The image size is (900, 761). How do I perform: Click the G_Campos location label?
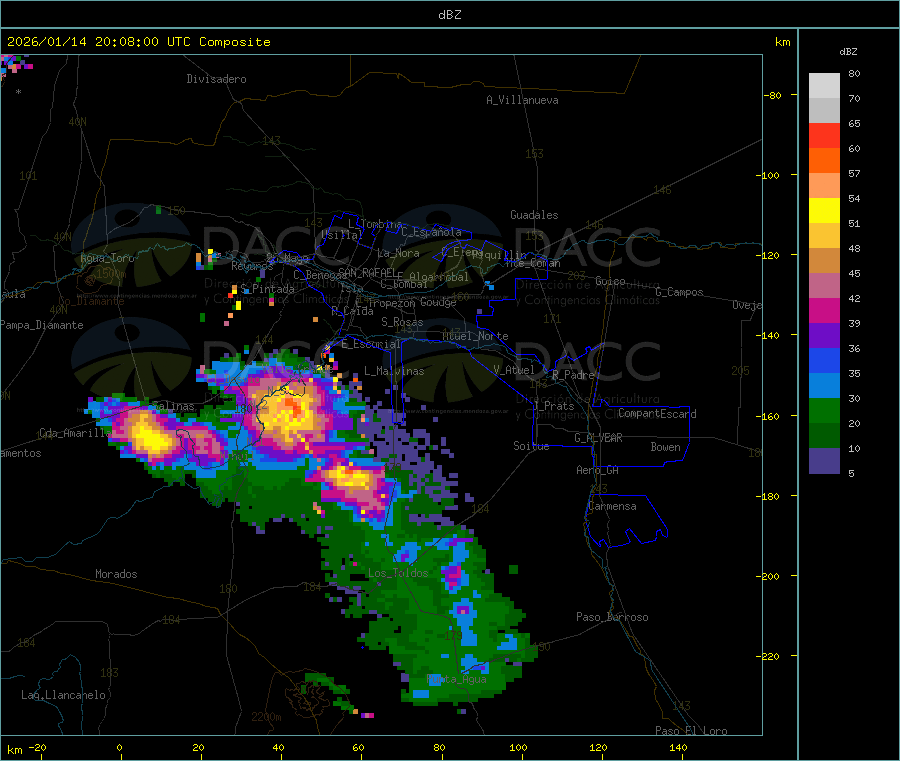coord(679,292)
